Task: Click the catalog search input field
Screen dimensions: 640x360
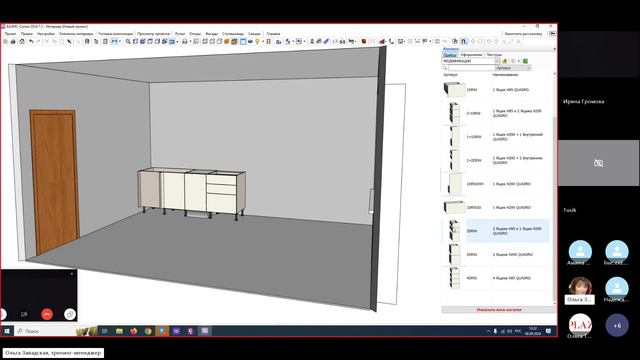Action: (471, 68)
